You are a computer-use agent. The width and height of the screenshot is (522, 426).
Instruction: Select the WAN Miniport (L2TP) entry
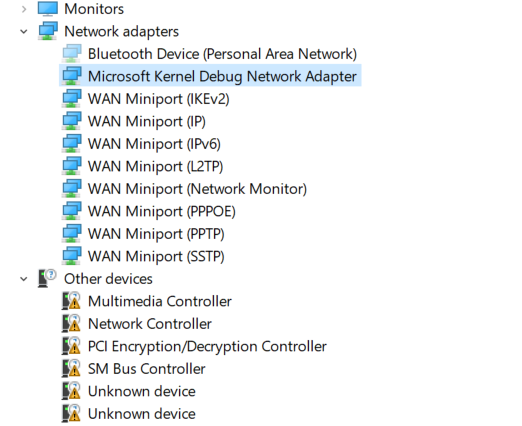(x=155, y=166)
